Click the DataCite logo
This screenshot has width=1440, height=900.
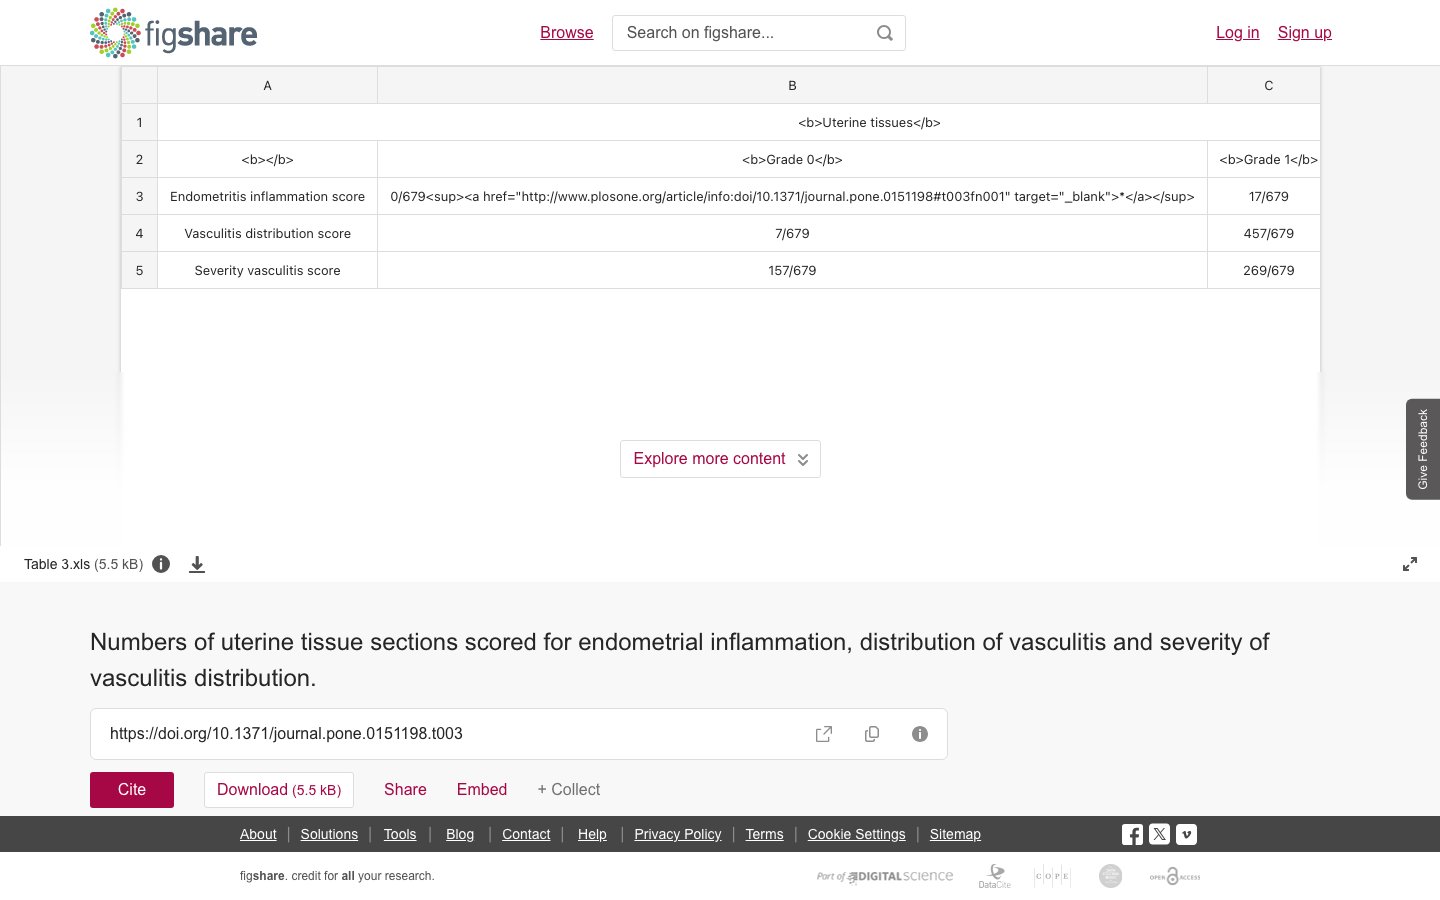pos(995,876)
